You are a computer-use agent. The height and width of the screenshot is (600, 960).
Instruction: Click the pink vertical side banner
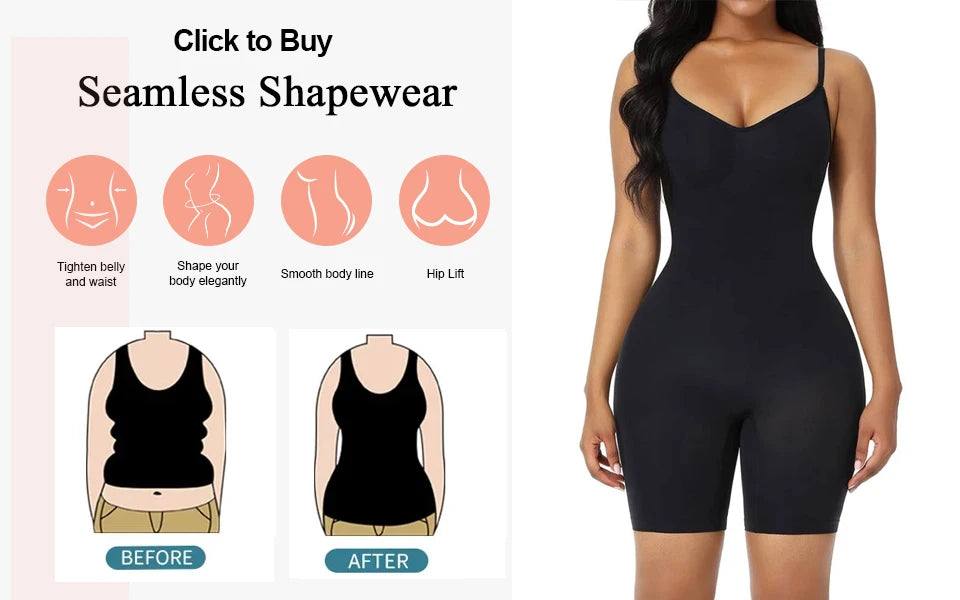70,318
